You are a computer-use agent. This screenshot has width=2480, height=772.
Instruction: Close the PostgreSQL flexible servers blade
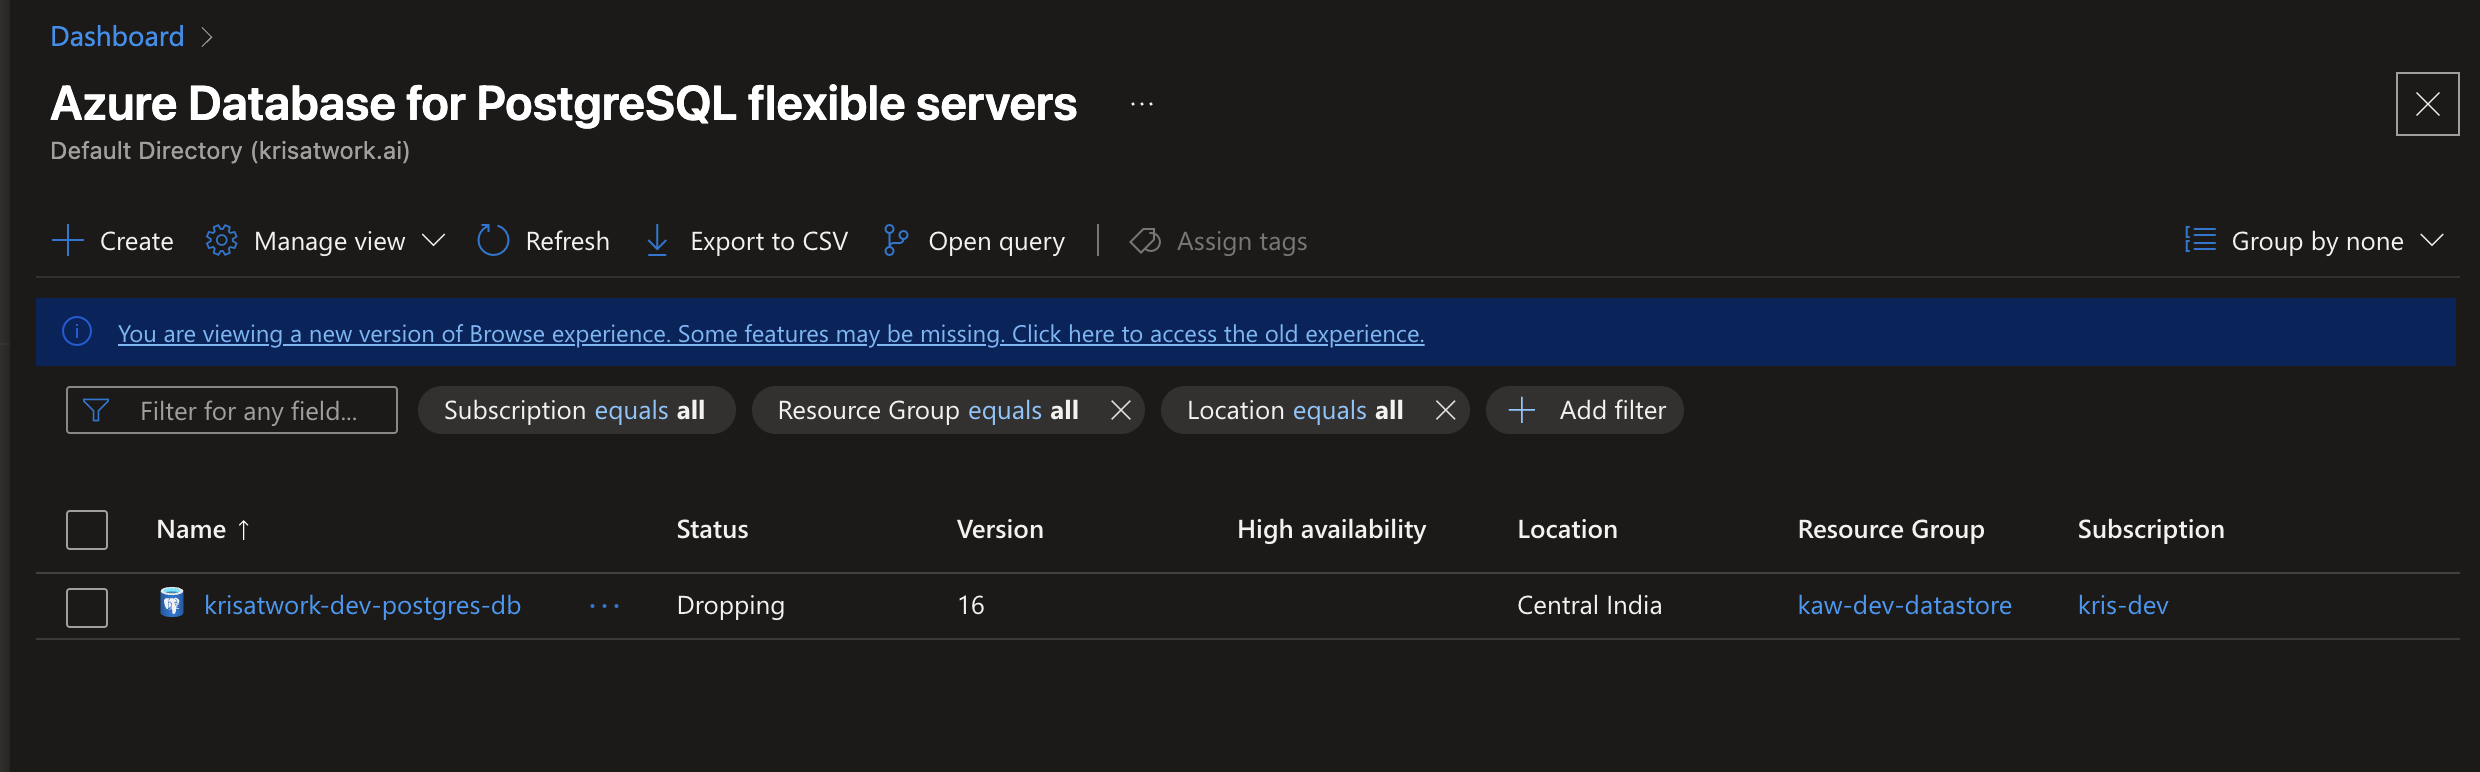point(2427,104)
